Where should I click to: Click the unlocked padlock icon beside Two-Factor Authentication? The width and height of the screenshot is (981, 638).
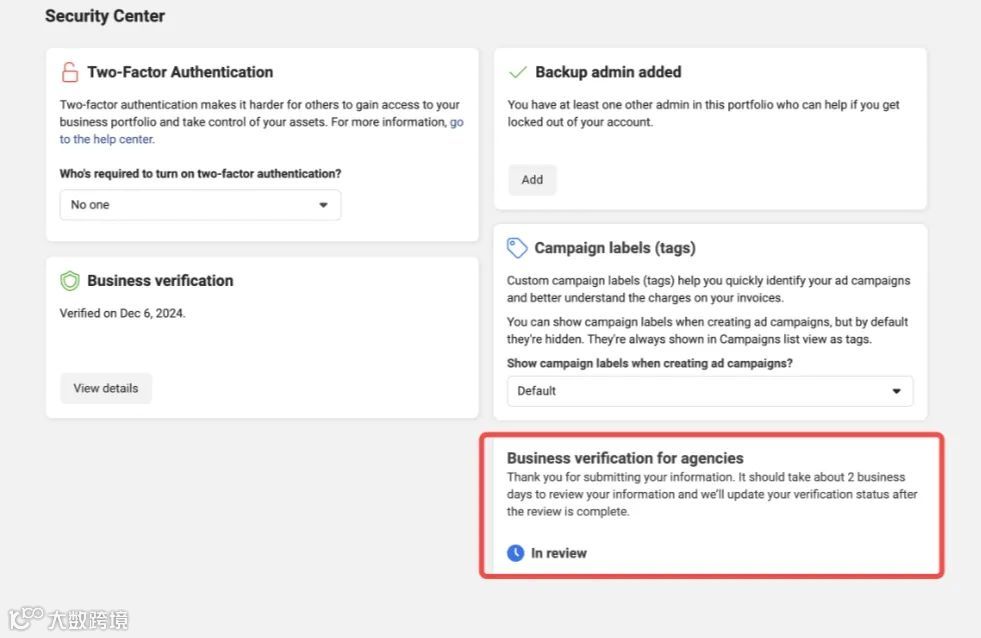pos(70,72)
